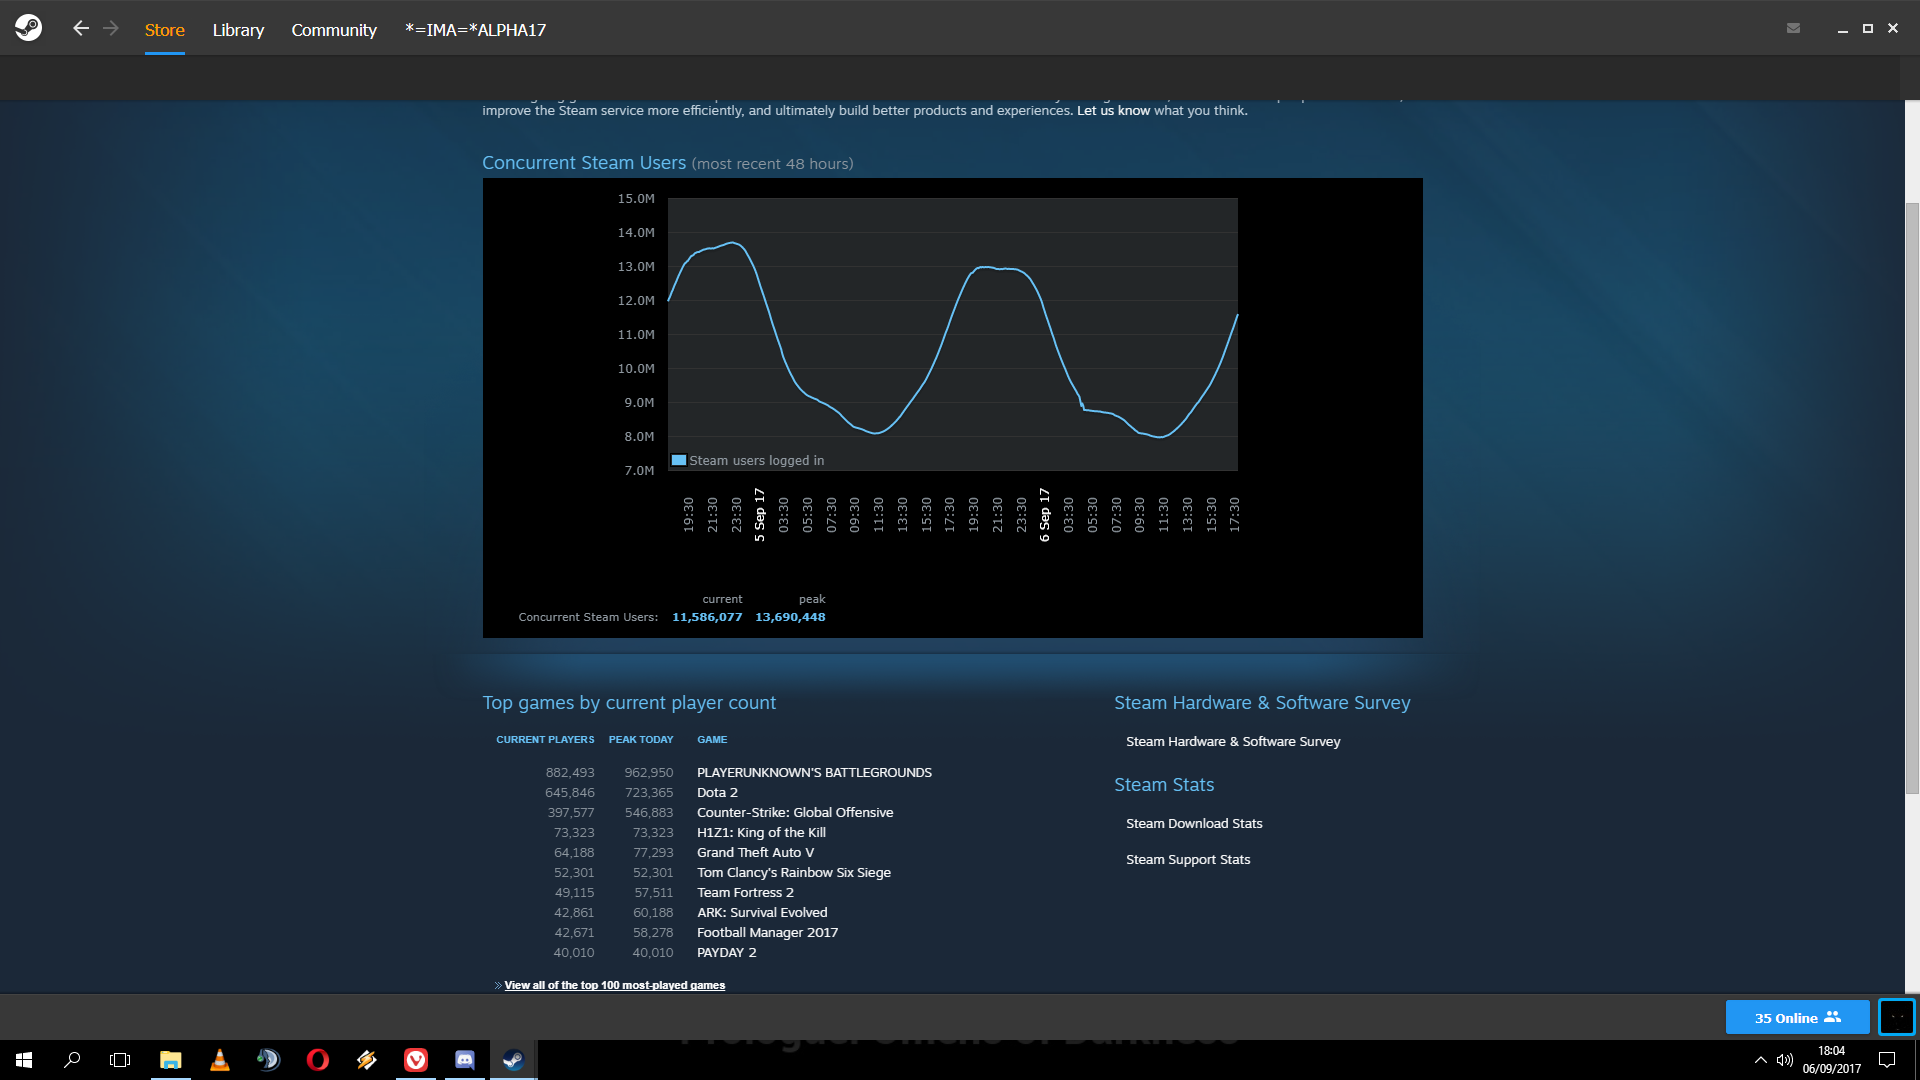
Task: Open the 35 Online friends list
Action: [1797, 1017]
